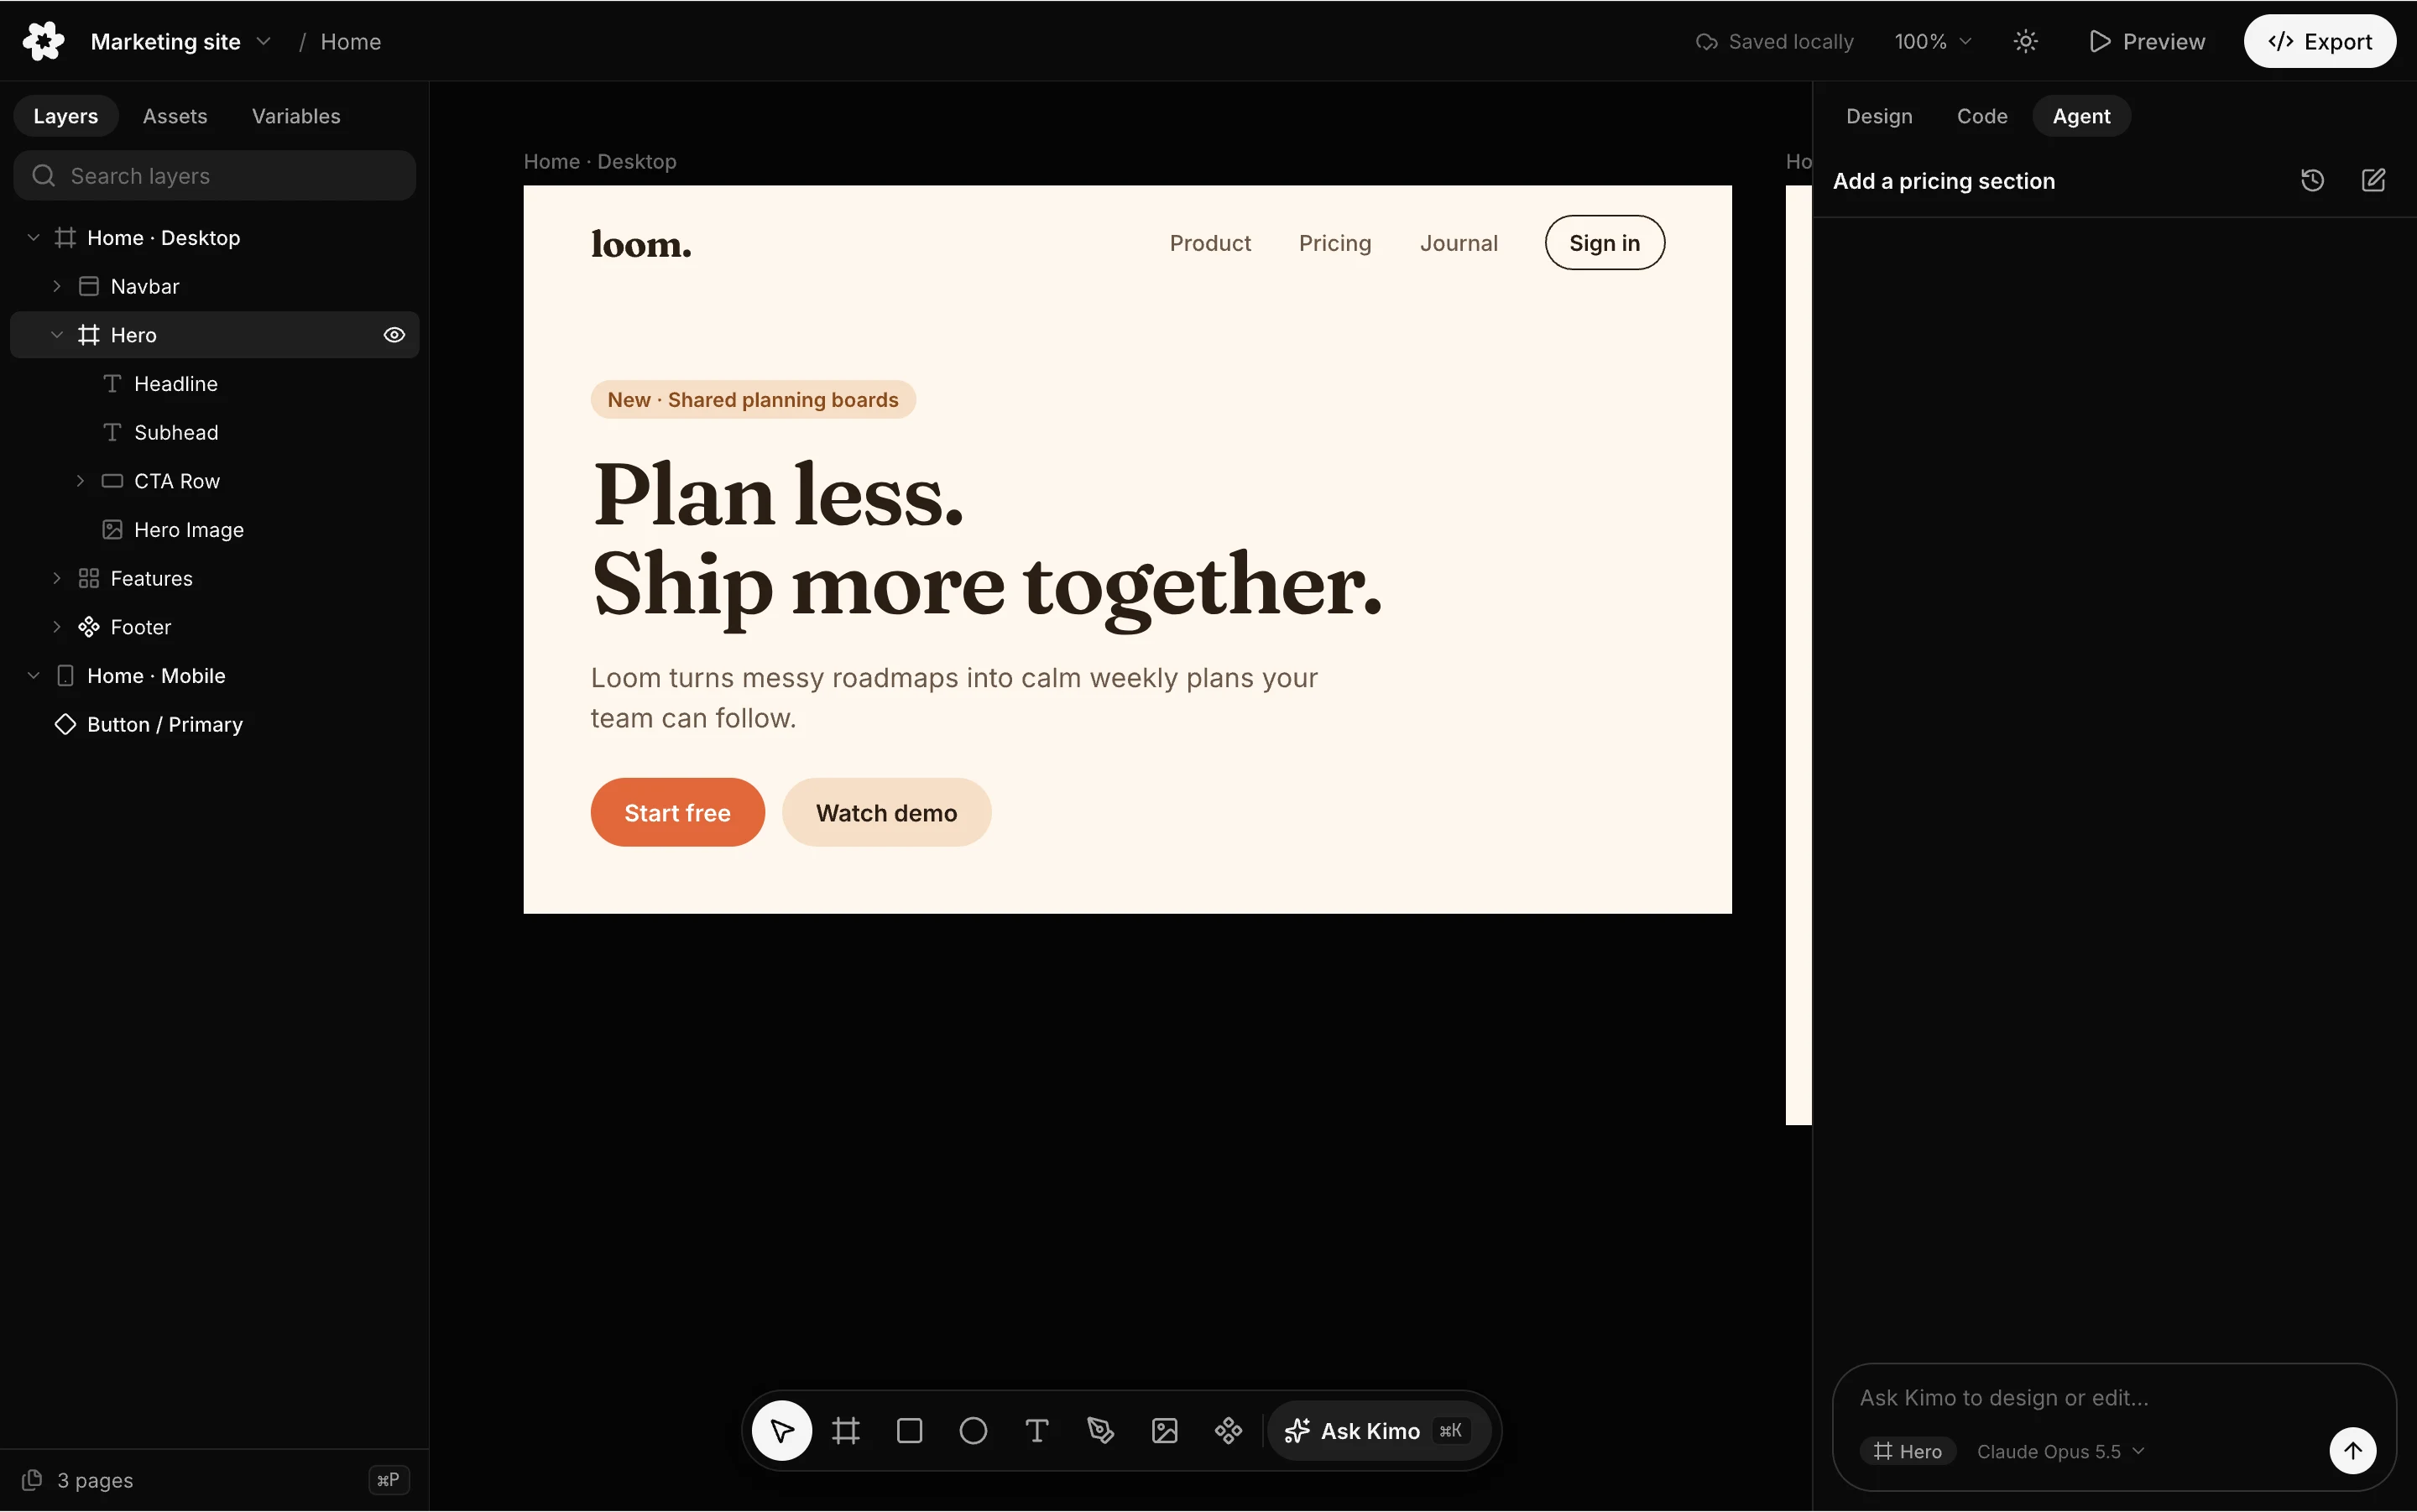The width and height of the screenshot is (2417, 1512).
Task: Collapse the Home · Mobile frame
Action: coord(33,676)
